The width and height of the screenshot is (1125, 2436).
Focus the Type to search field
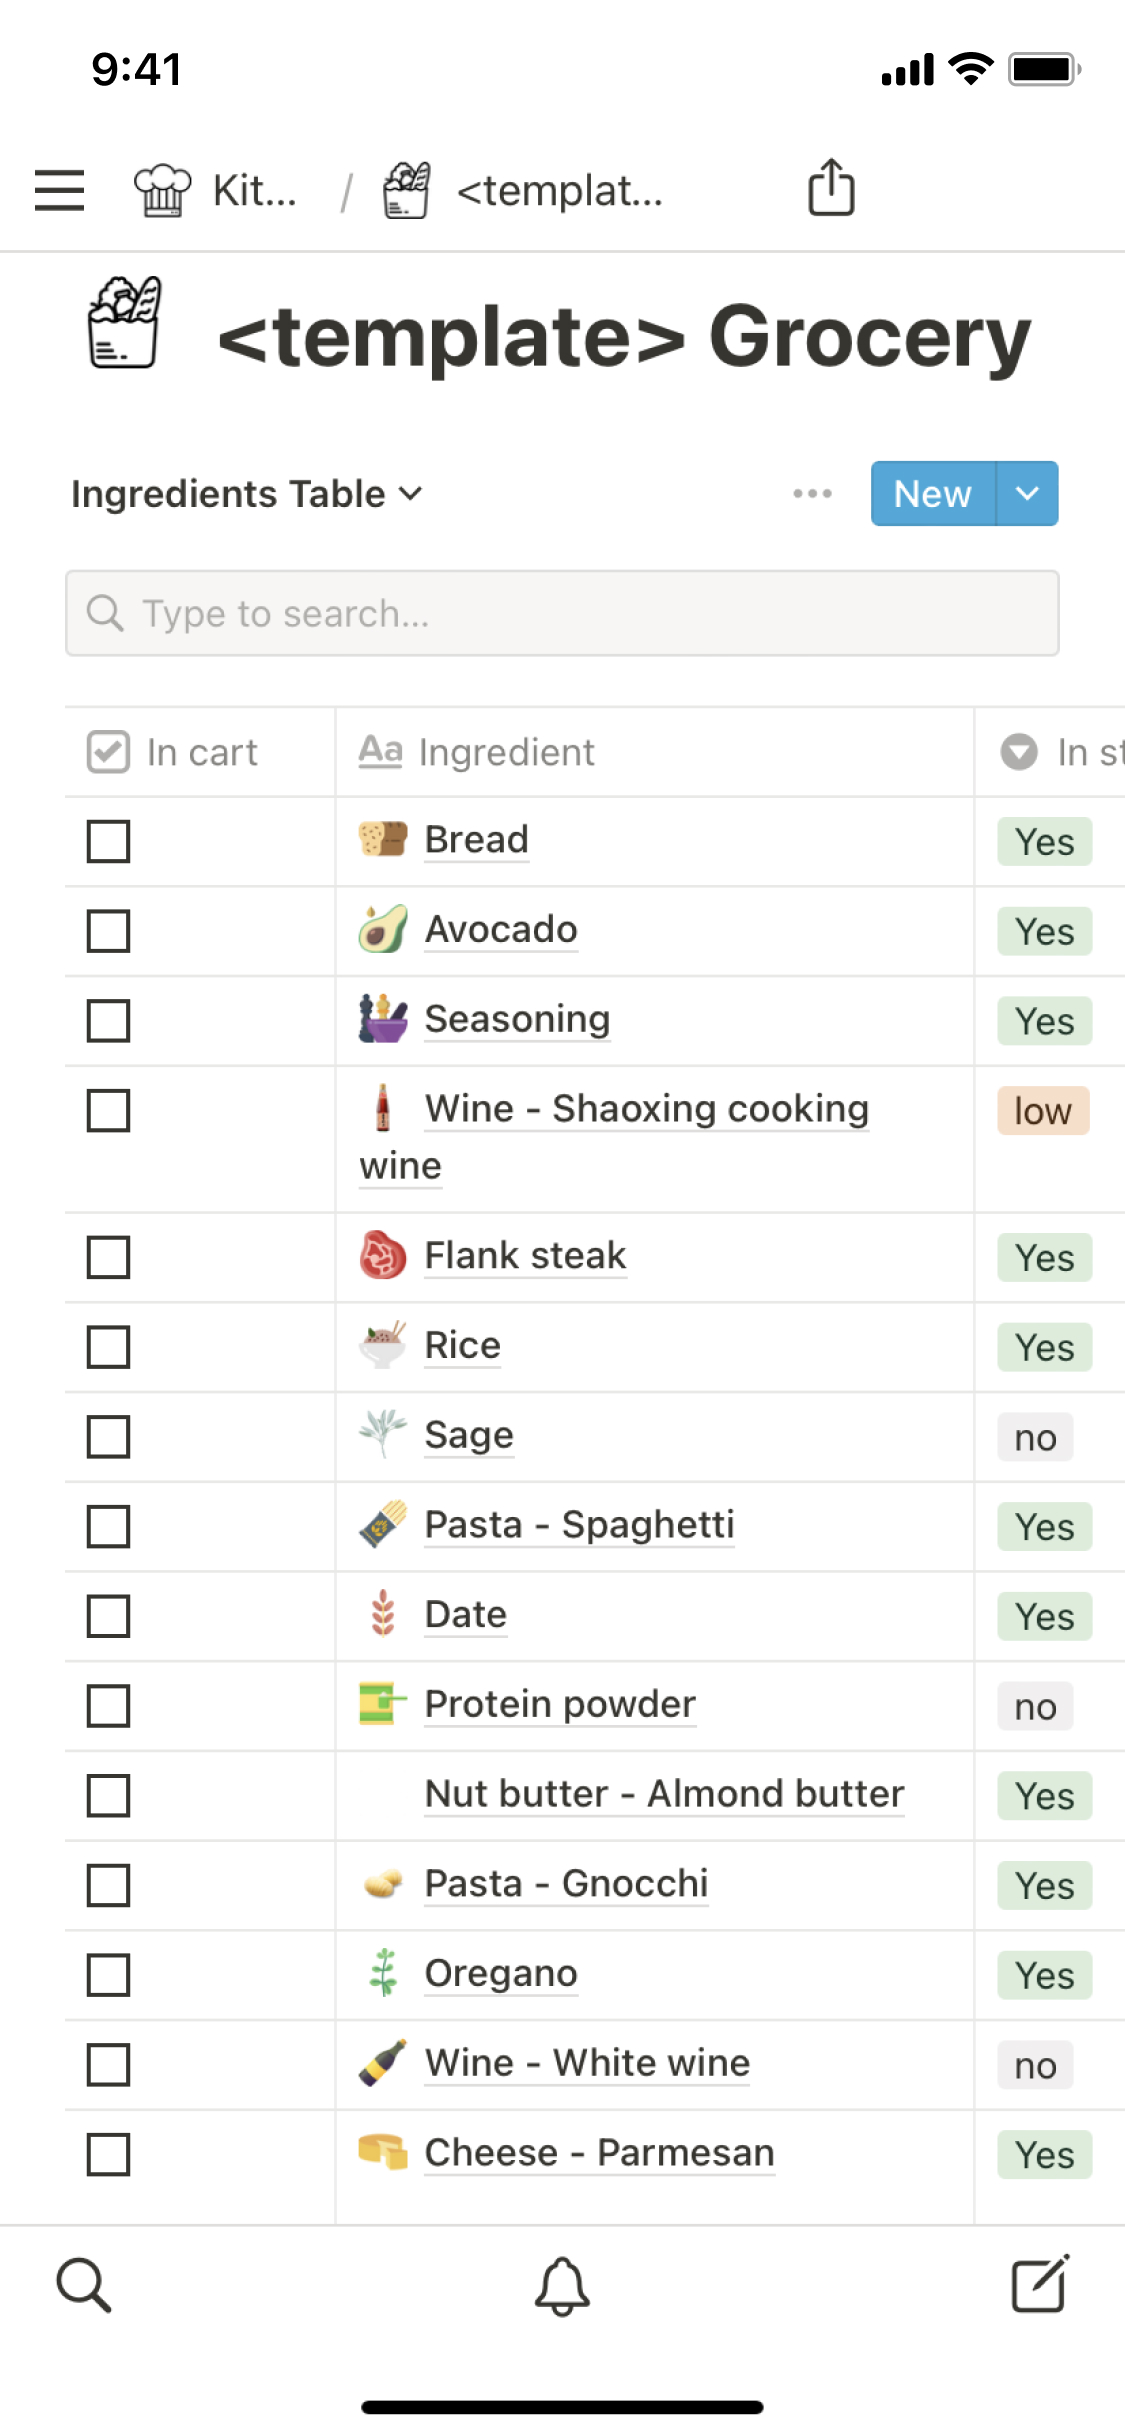tap(562, 613)
